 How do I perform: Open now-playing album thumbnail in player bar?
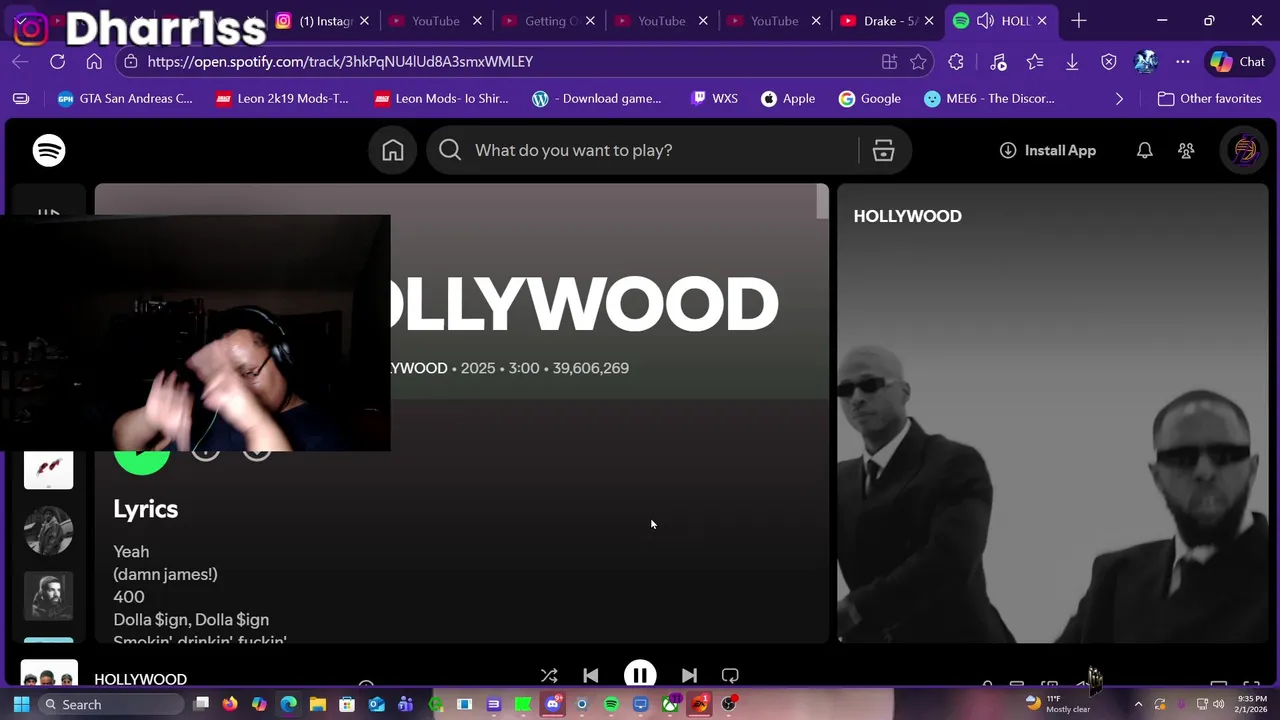pyautogui.click(x=49, y=674)
